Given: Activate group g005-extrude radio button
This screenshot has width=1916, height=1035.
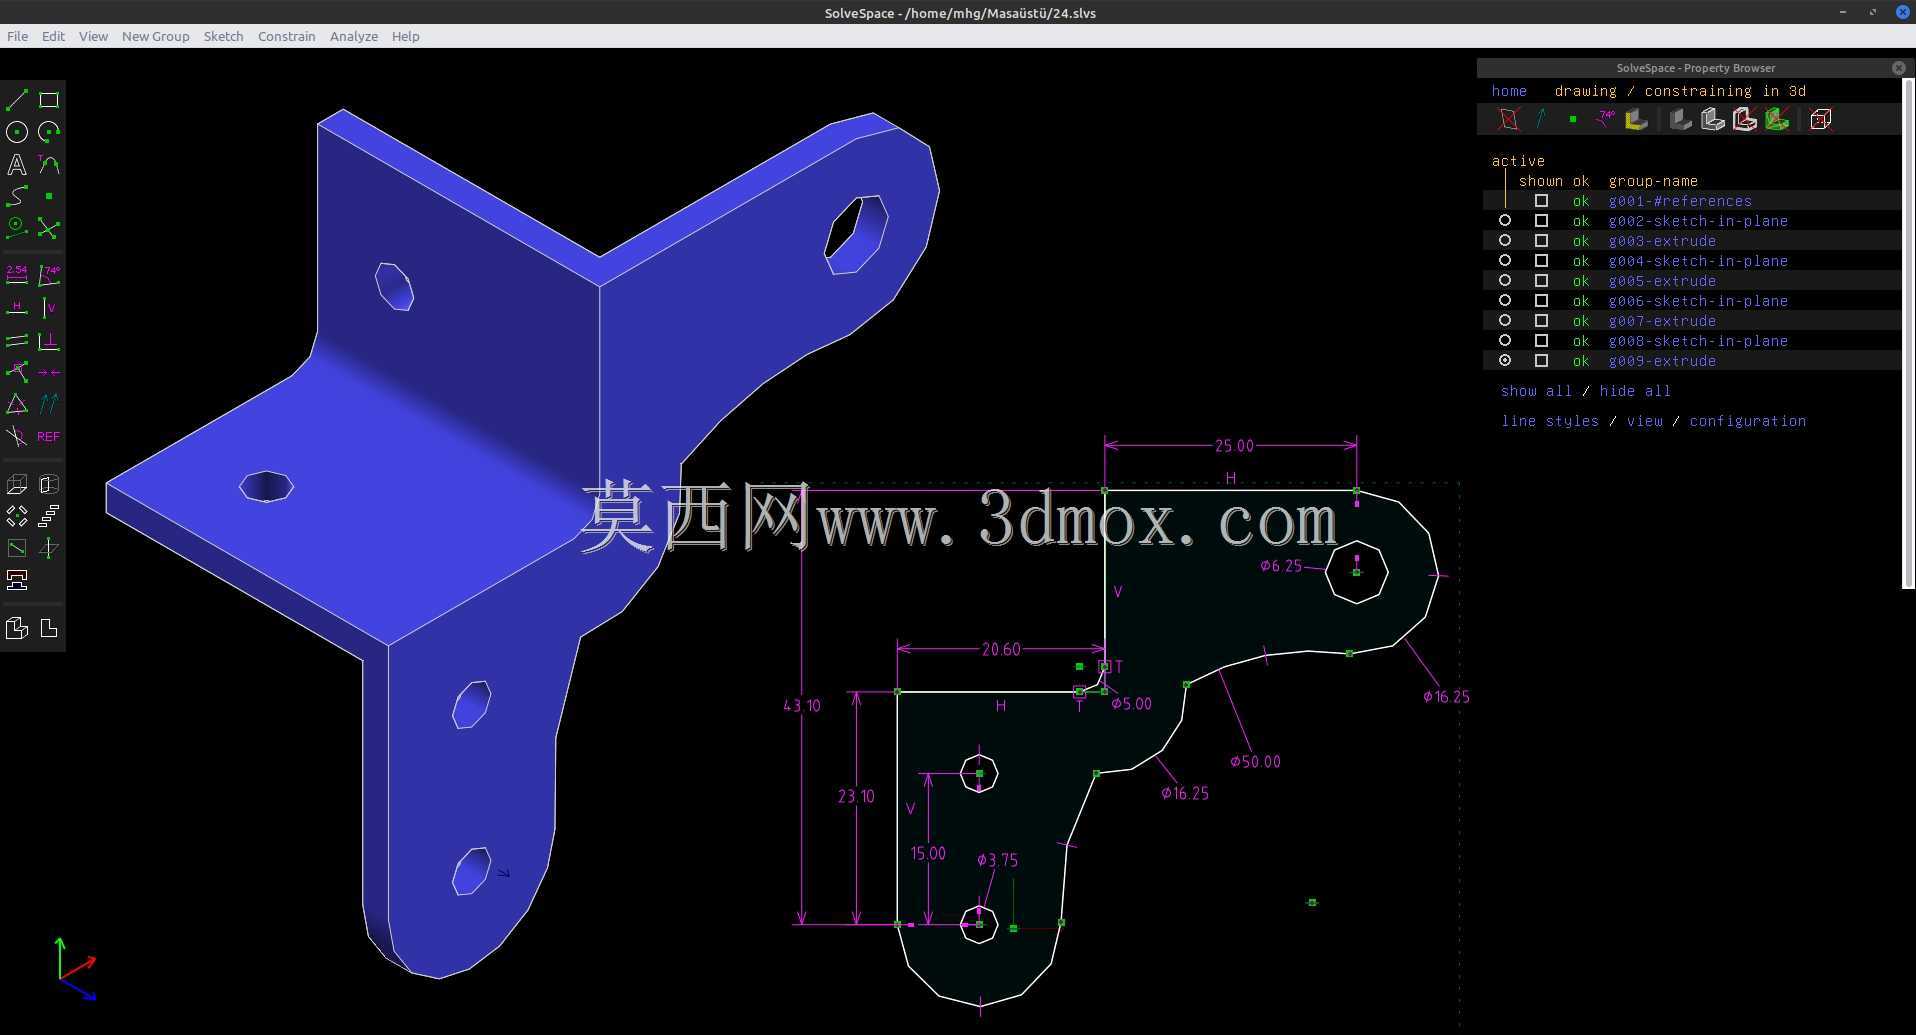Looking at the screenshot, I should pyautogui.click(x=1505, y=281).
